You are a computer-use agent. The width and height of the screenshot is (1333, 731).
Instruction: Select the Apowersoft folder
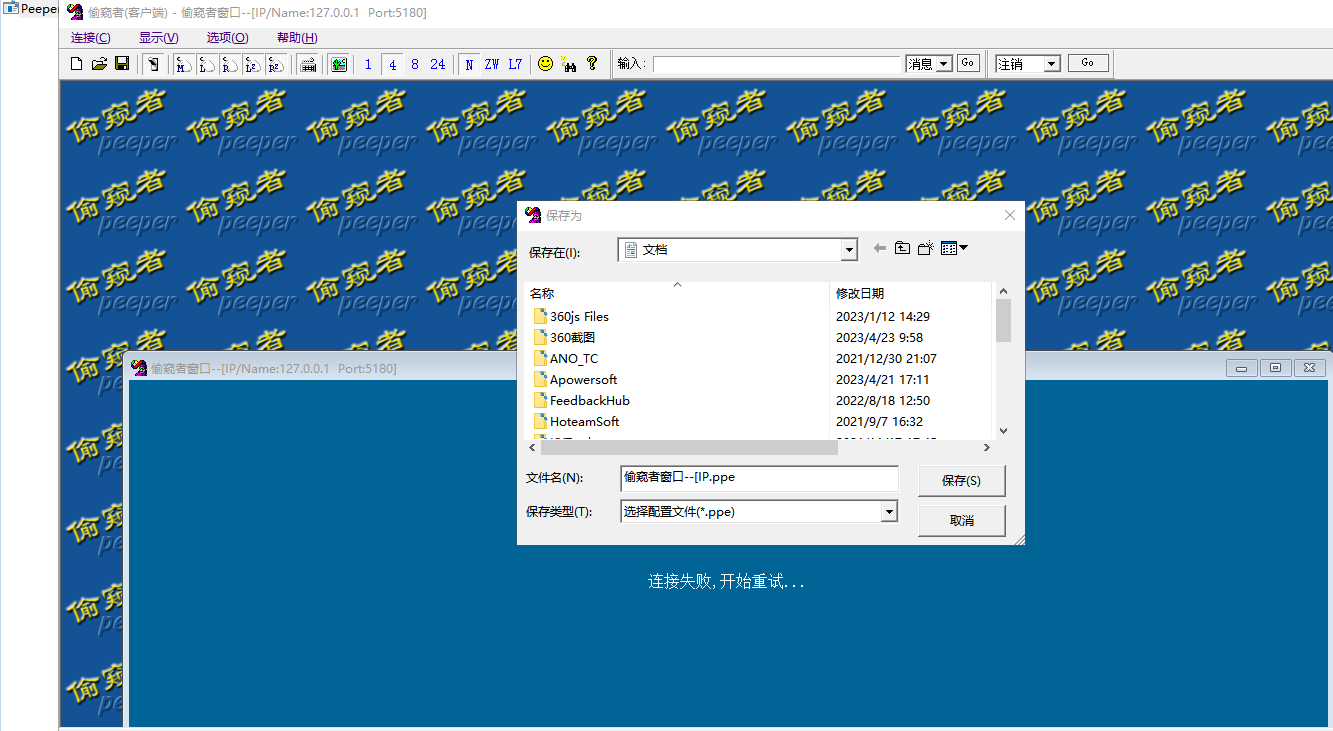(575, 379)
